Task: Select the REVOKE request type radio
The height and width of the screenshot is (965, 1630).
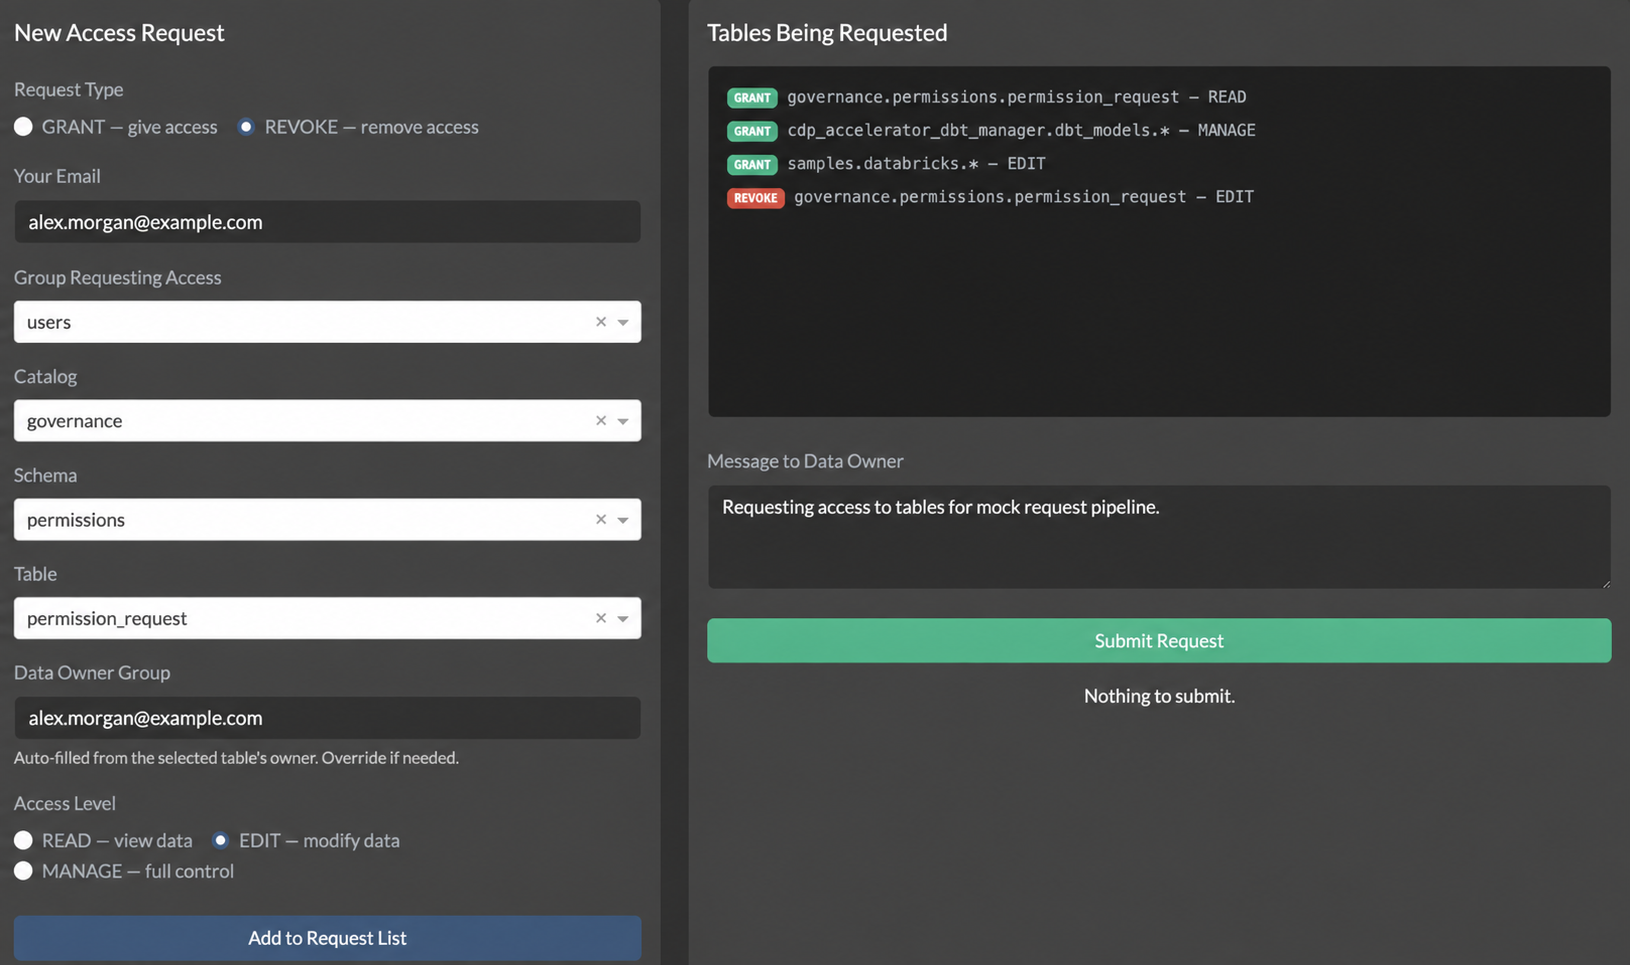Action: (246, 127)
